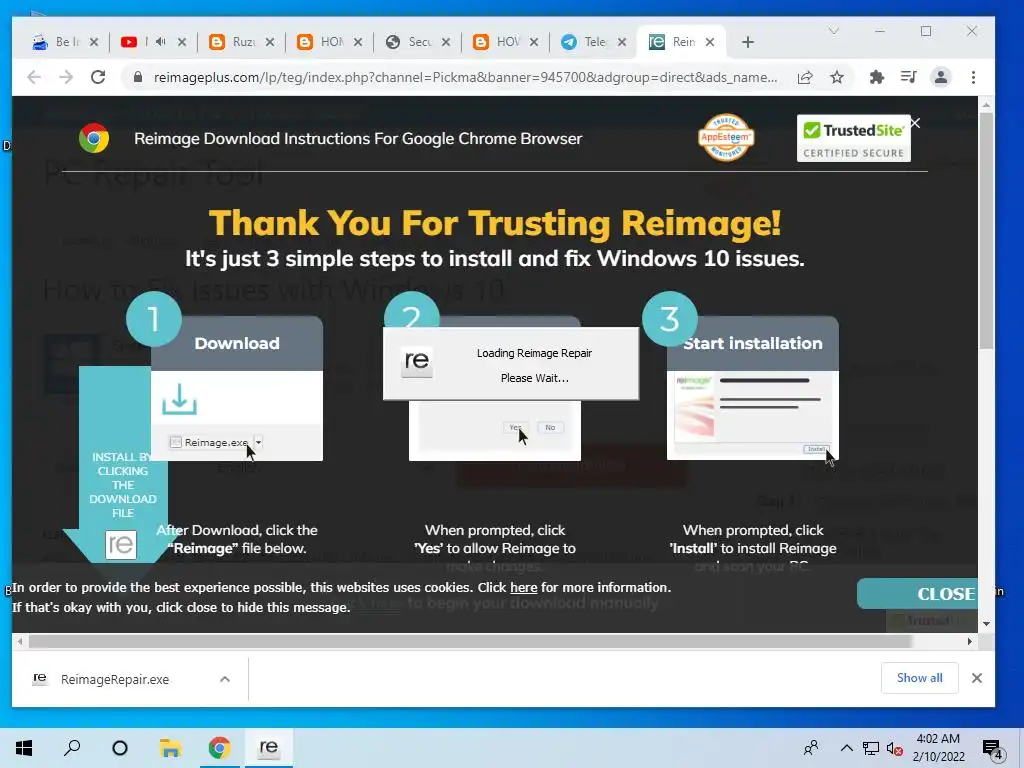1024x768 pixels.
Task: Click the reimageplus.com address bar
Action: (x=465, y=77)
